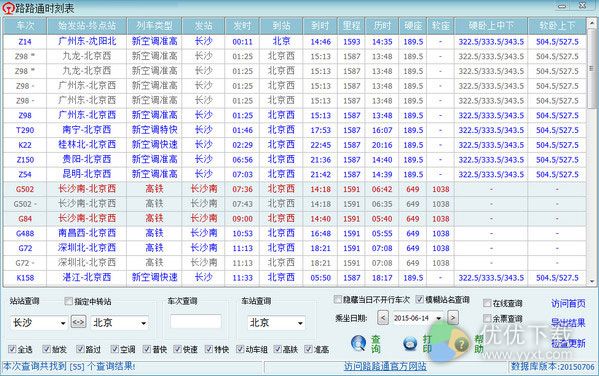Disable the 模糊站名查询 checkbox
Viewport: 599px width, 376px height.
[x=419, y=299]
